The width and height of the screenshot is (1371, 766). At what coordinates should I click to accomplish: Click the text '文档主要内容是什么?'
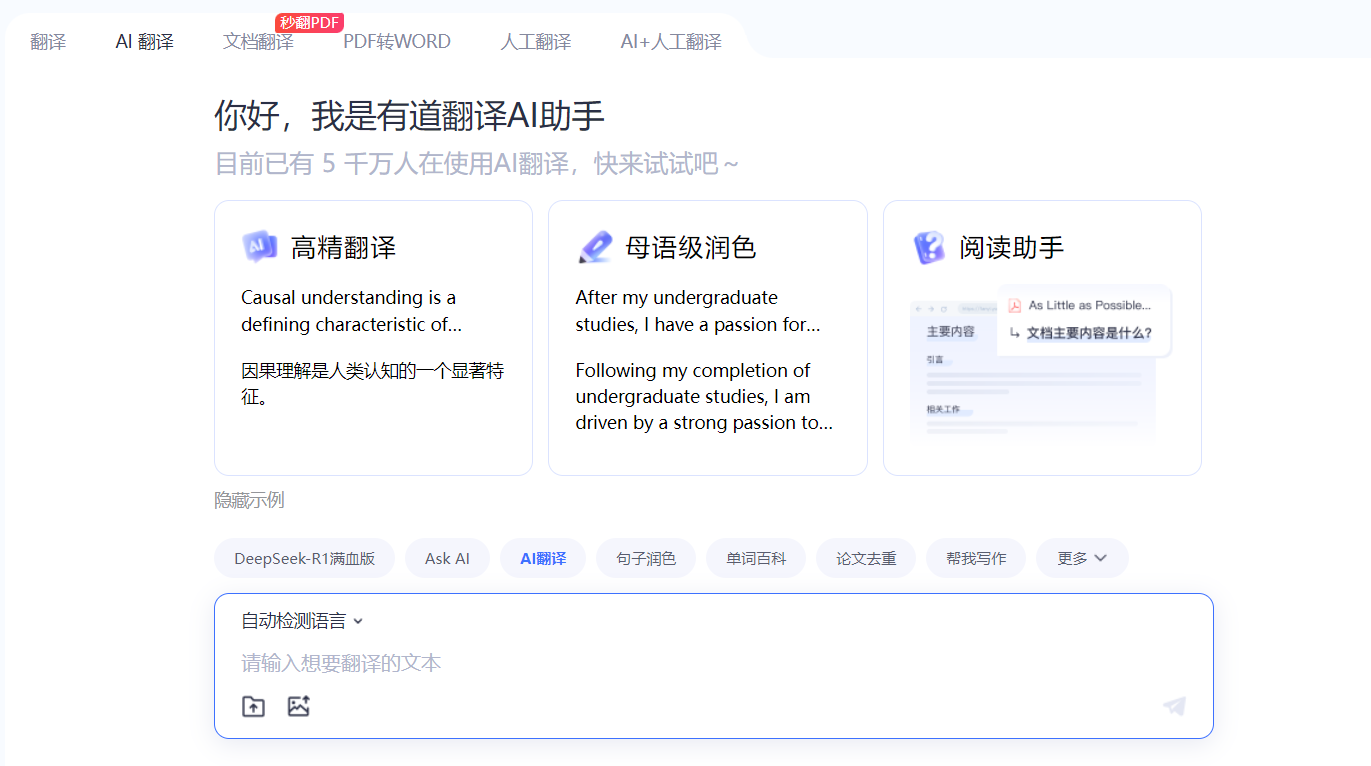pos(1089,333)
